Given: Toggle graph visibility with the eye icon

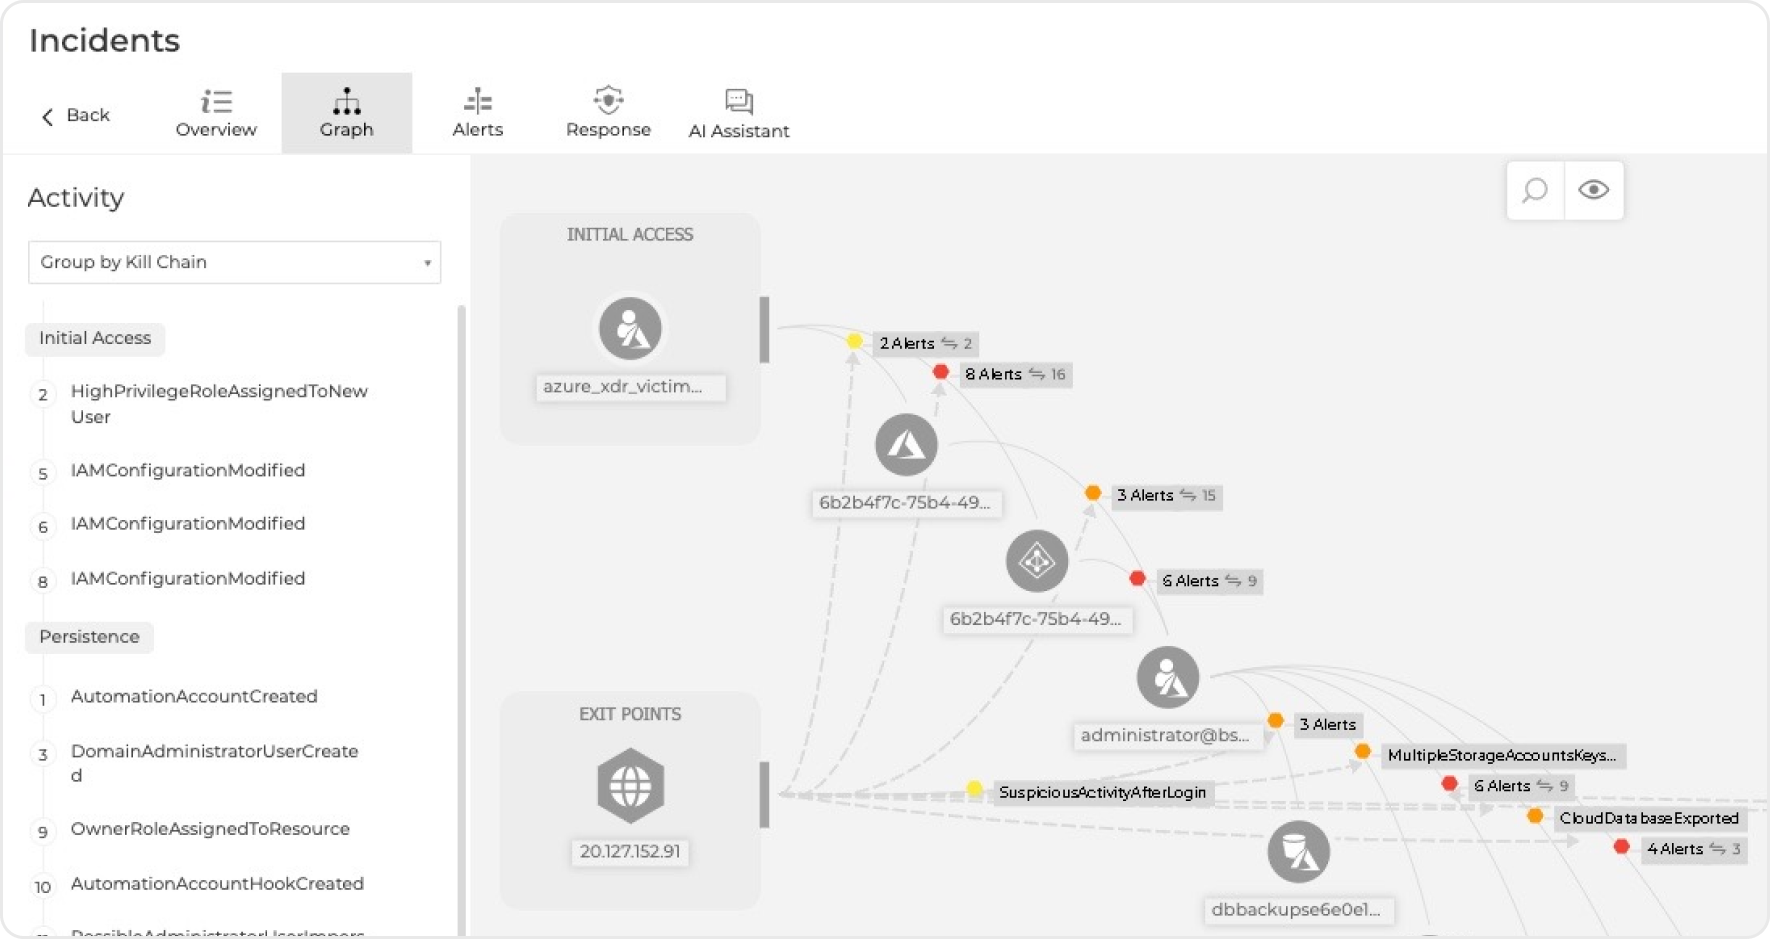Looking at the screenshot, I should [1594, 190].
